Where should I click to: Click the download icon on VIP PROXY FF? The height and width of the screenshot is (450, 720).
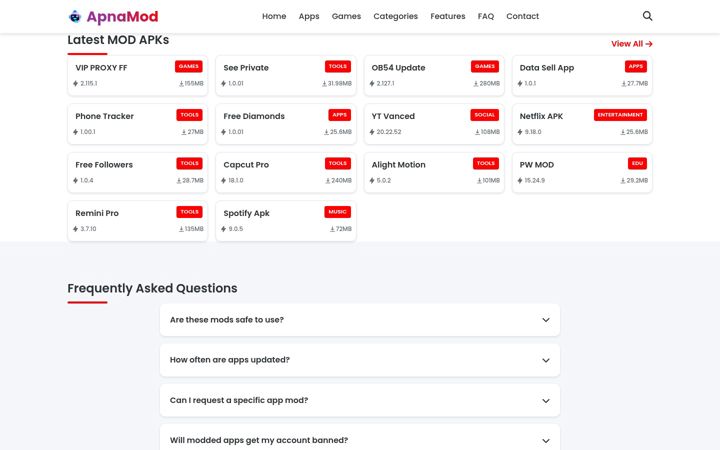pyautogui.click(x=181, y=84)
